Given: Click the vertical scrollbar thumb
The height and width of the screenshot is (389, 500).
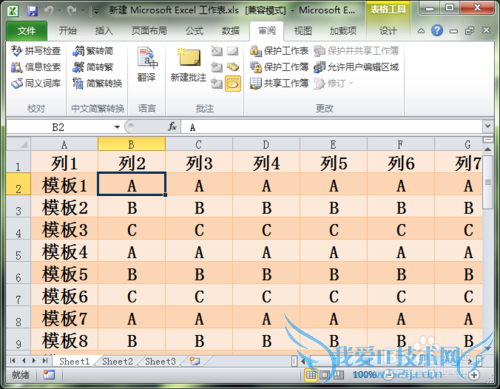Looking at the screenshot, I should (x=488, y=182).
